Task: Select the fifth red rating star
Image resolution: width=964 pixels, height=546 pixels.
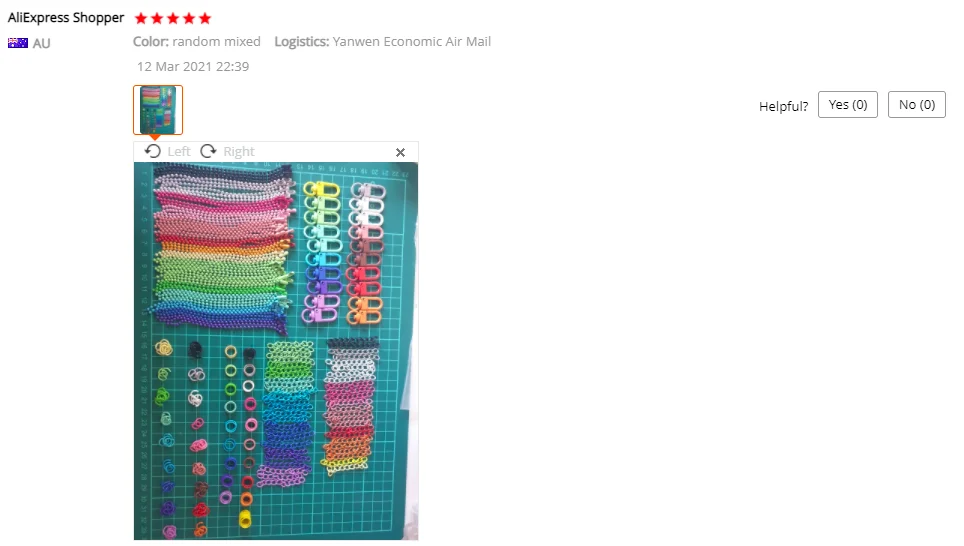Action: (205, 18)
